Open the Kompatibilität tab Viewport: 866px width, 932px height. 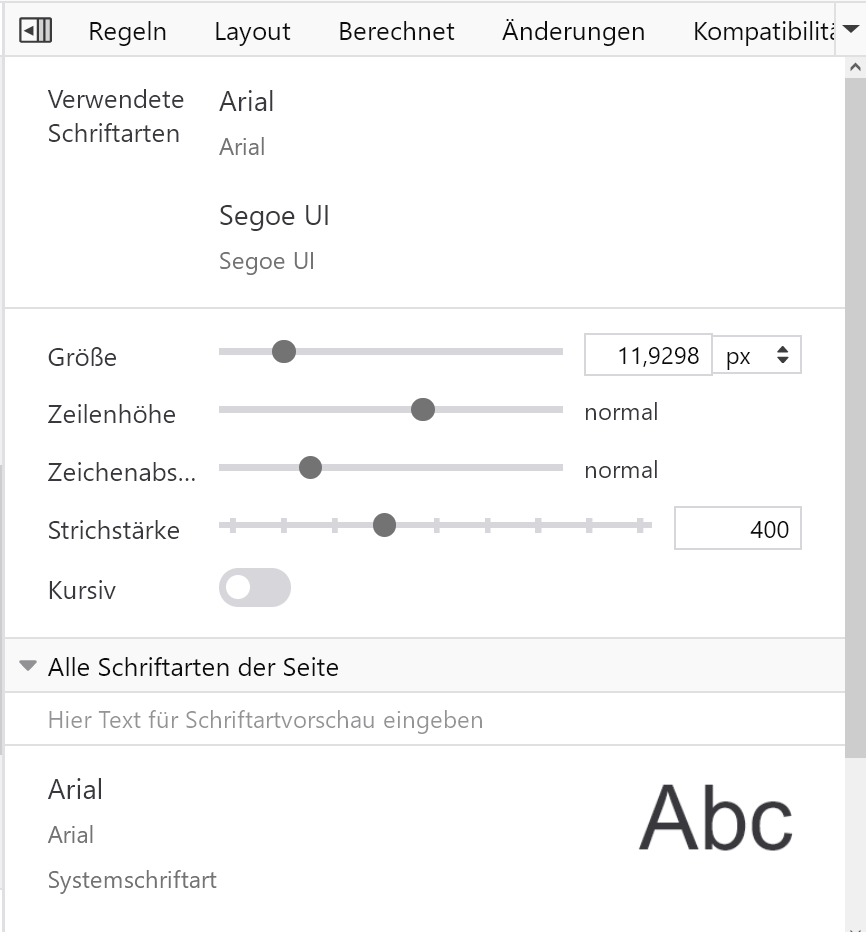pos(762,31)
